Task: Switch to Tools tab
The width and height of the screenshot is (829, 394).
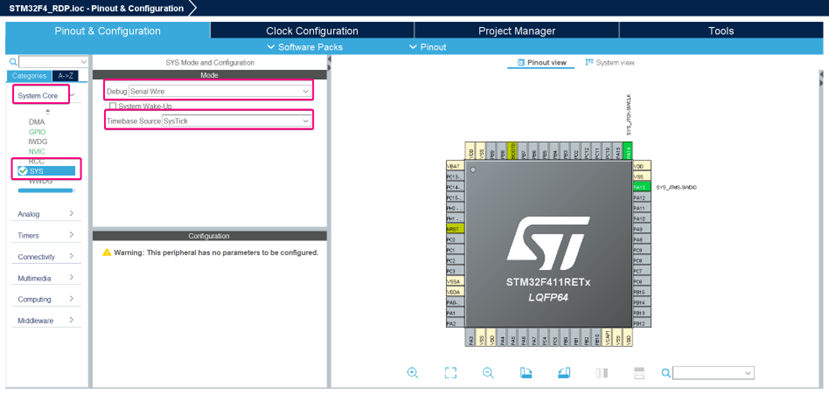Action: (x=721, y=31)
